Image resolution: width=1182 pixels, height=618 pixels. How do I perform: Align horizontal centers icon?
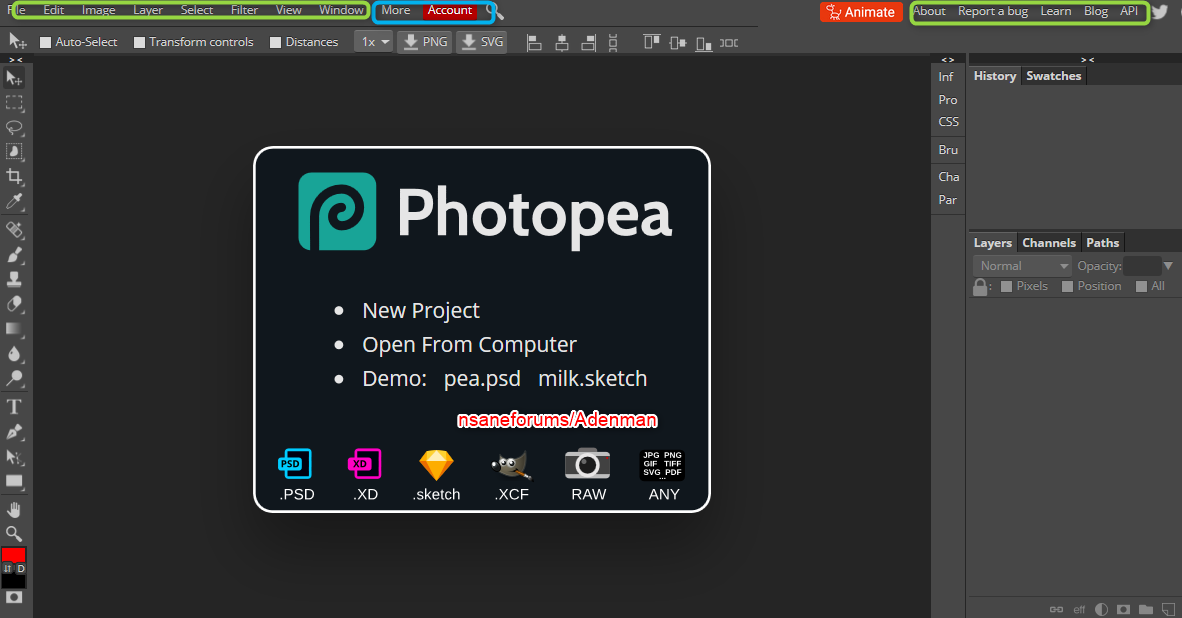[x=562, y=43]
